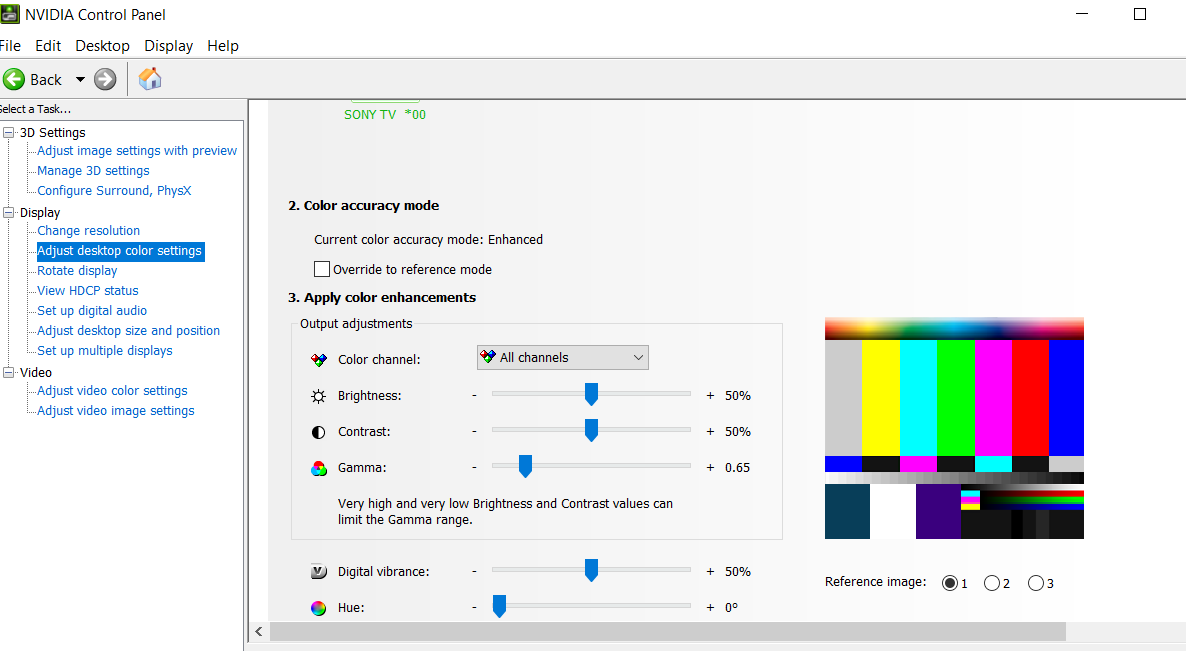Select Adjust desktop color settings item
Viewport: 1186px width, 651px height.
pos(120,251)
